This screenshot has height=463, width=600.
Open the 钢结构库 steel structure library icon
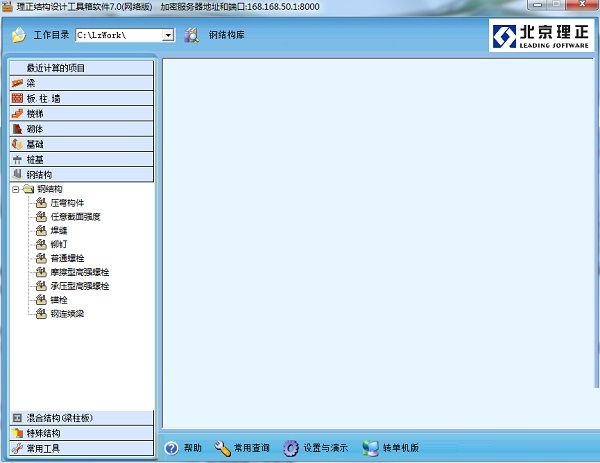[191, 35]
